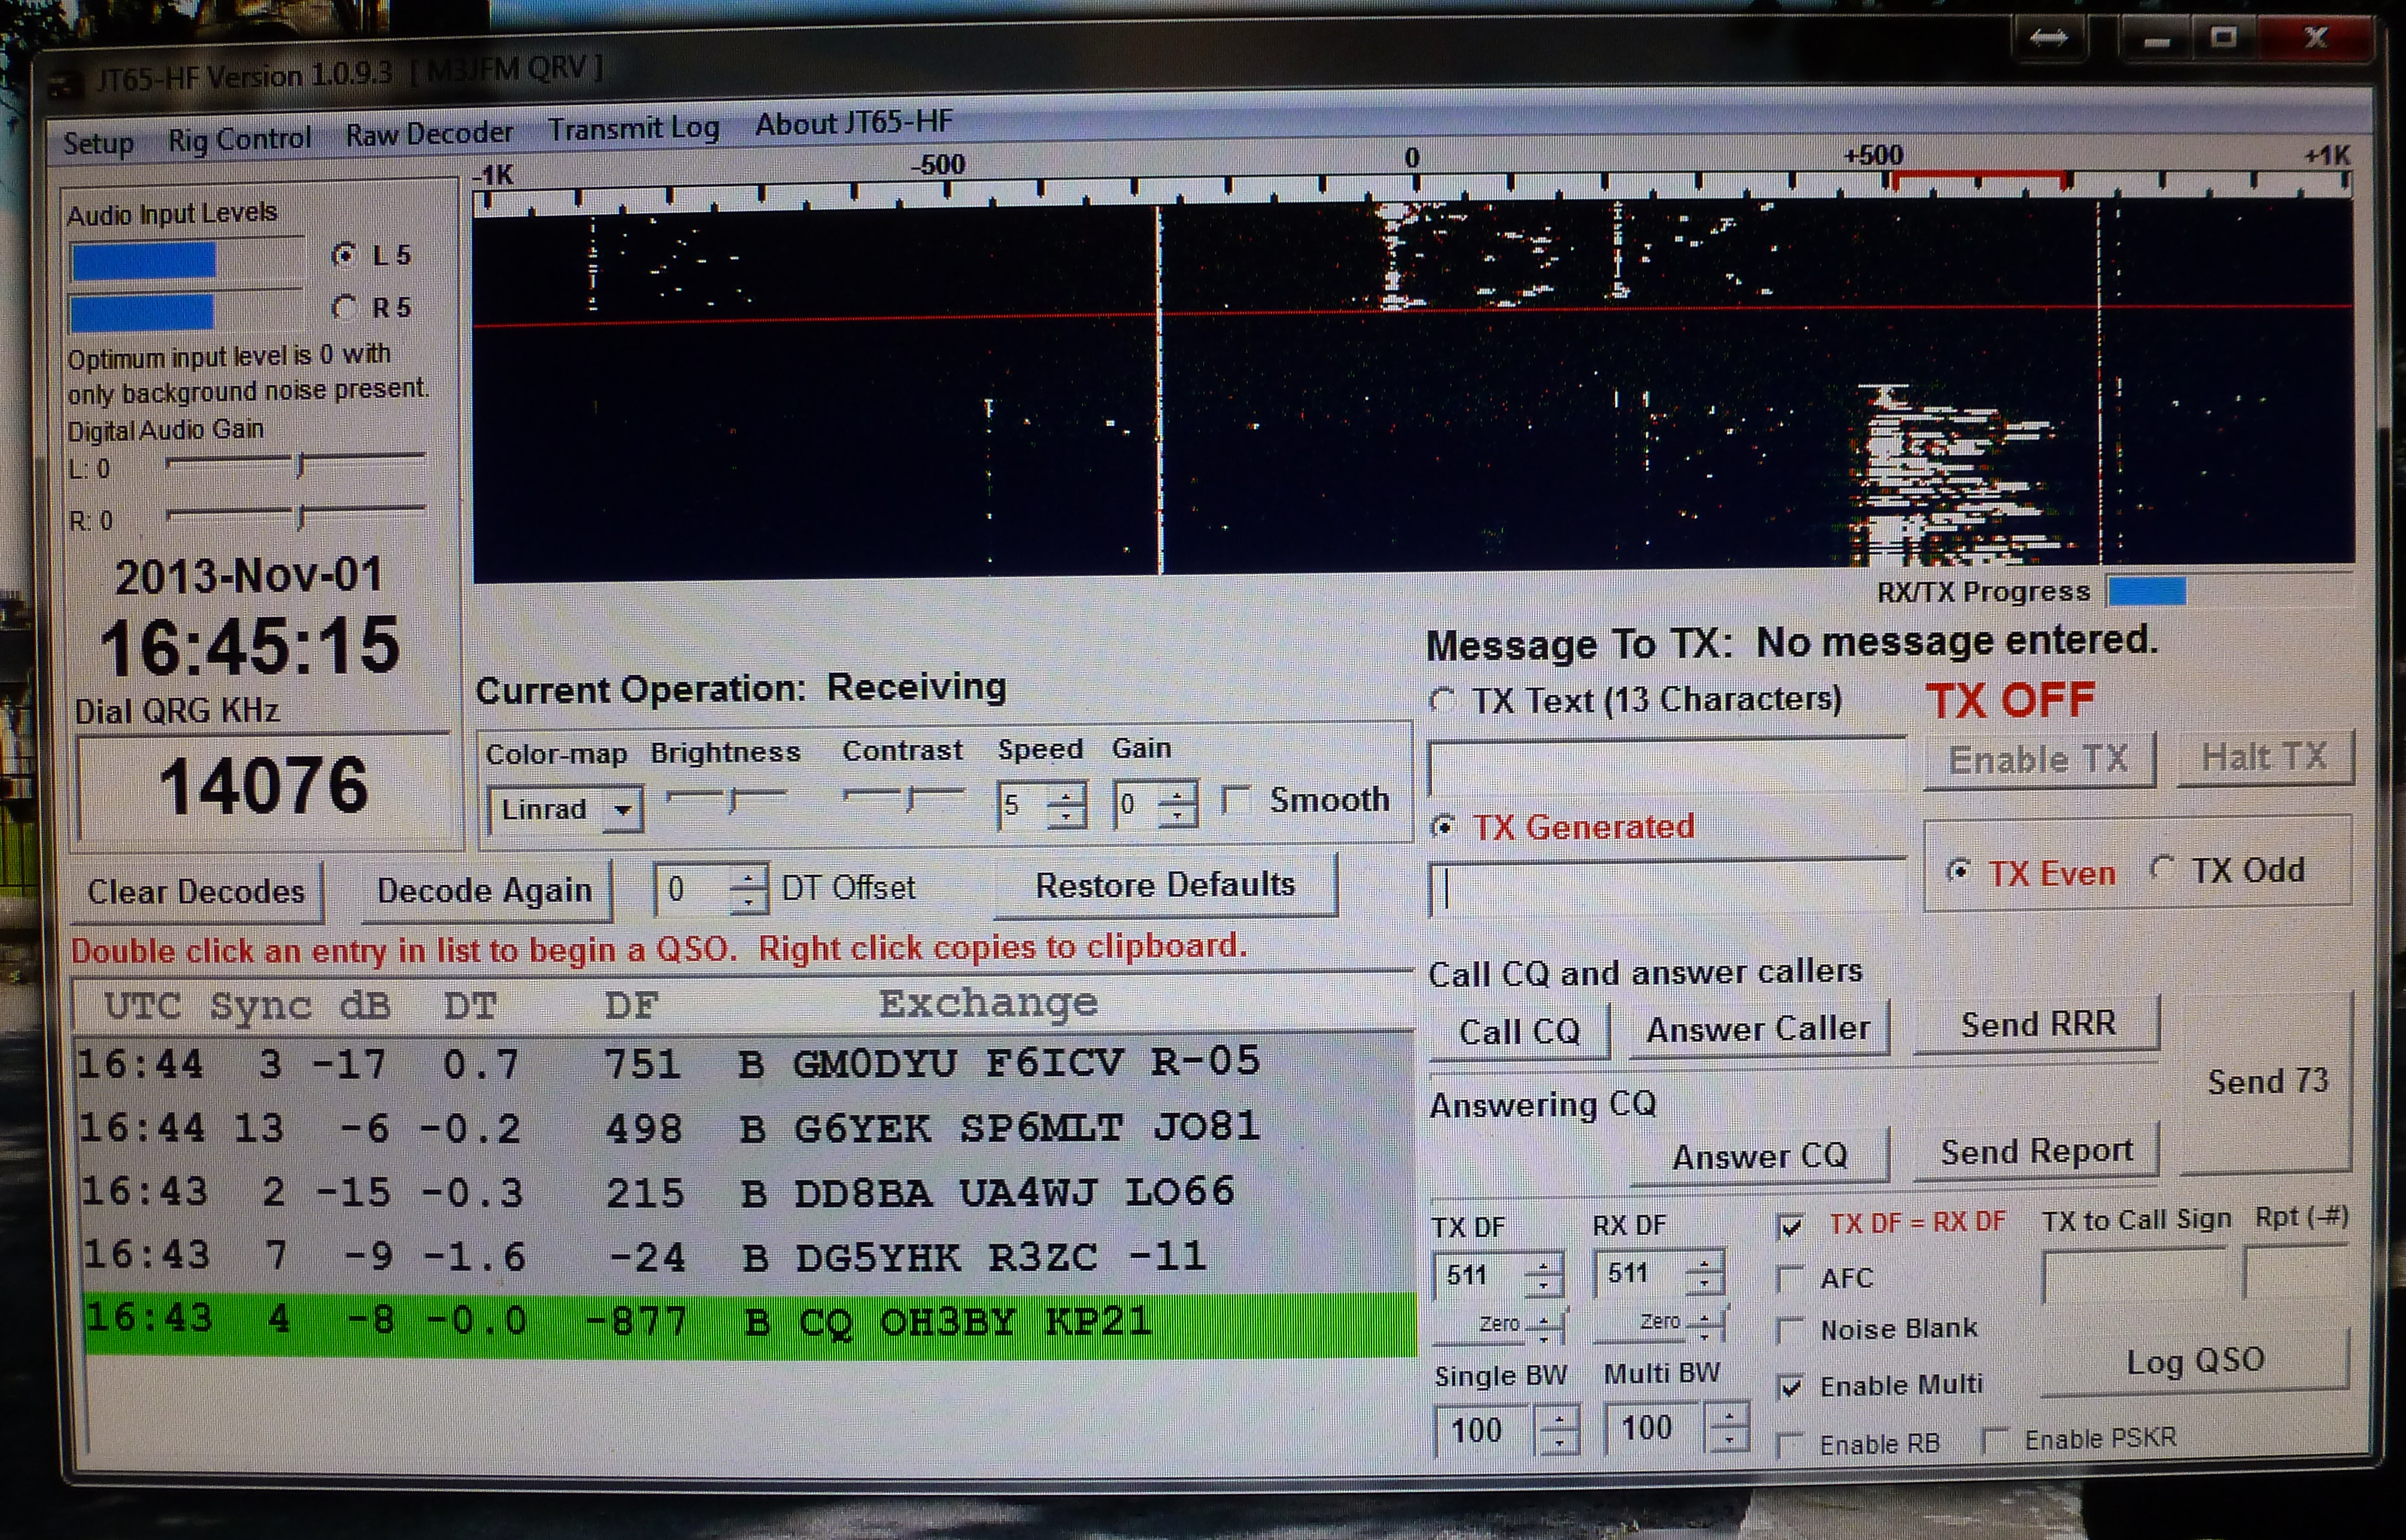This screenshot has height=1540, width=2406.
Task: Click the Send RRR button
Action: coord(2038,1024)
